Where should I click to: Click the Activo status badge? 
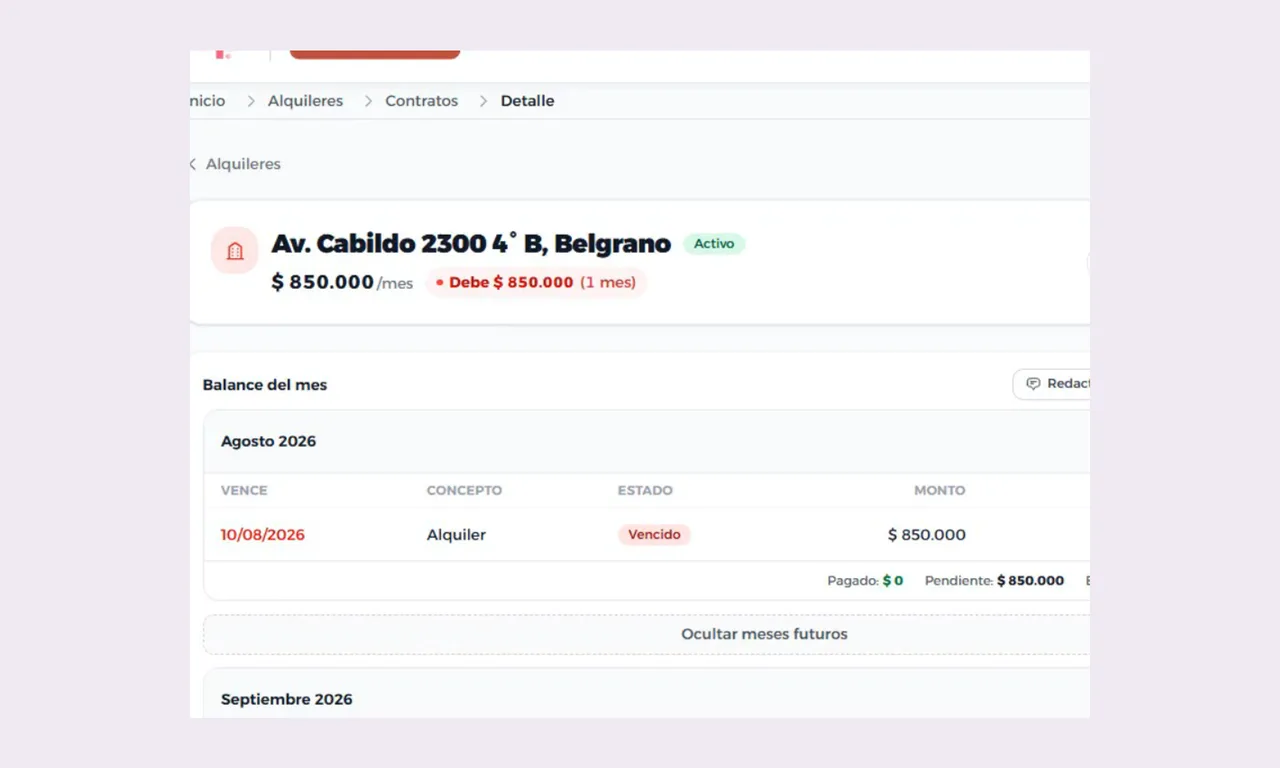714,243
